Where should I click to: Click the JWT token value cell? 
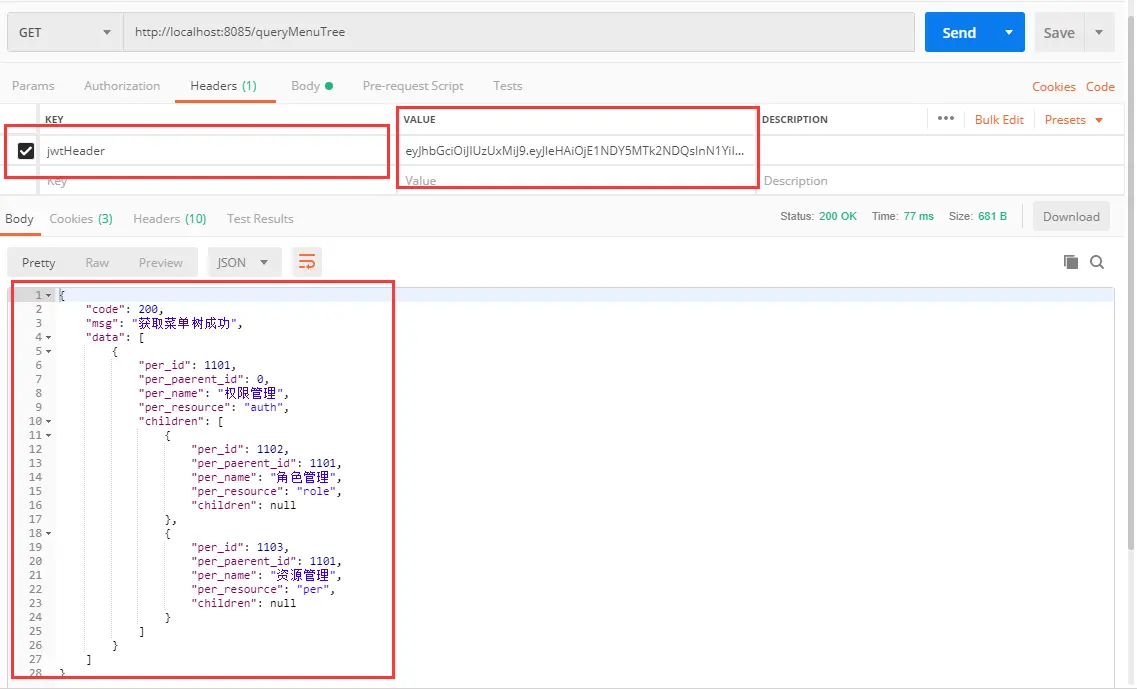(574, 151)
